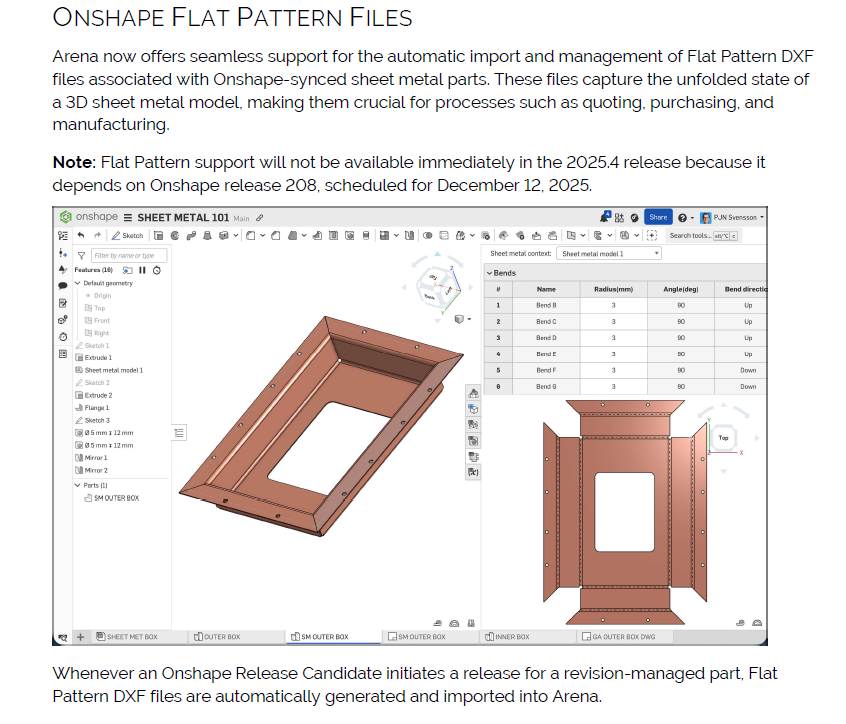This screenshot has width=846, height=724.
Task: Click the Top view cube in flat pattern
Action: coord(724,438)
